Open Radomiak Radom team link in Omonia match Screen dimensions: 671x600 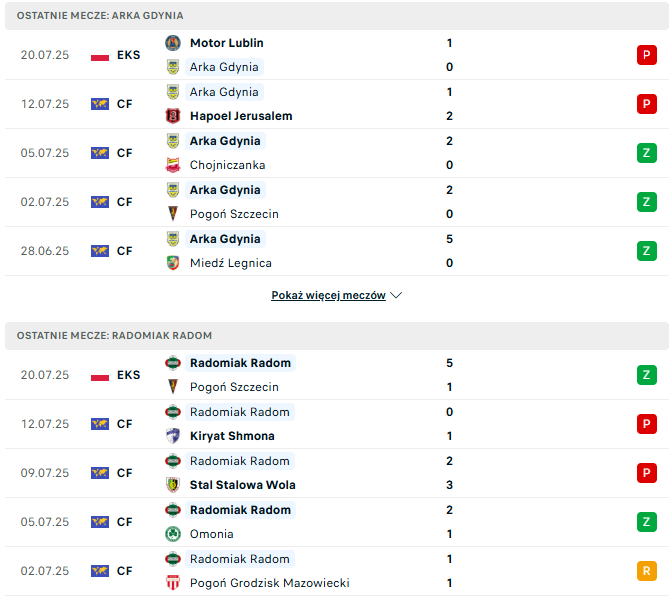pos(240,510)
